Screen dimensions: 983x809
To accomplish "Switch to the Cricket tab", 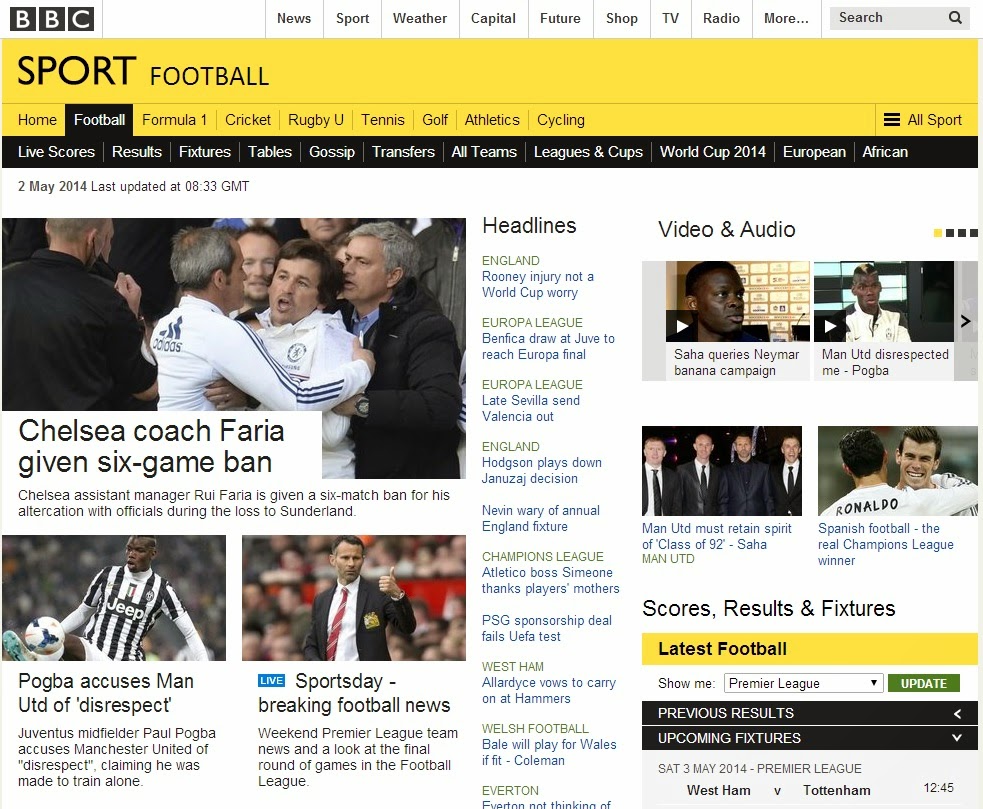I will tap(248, 120).
